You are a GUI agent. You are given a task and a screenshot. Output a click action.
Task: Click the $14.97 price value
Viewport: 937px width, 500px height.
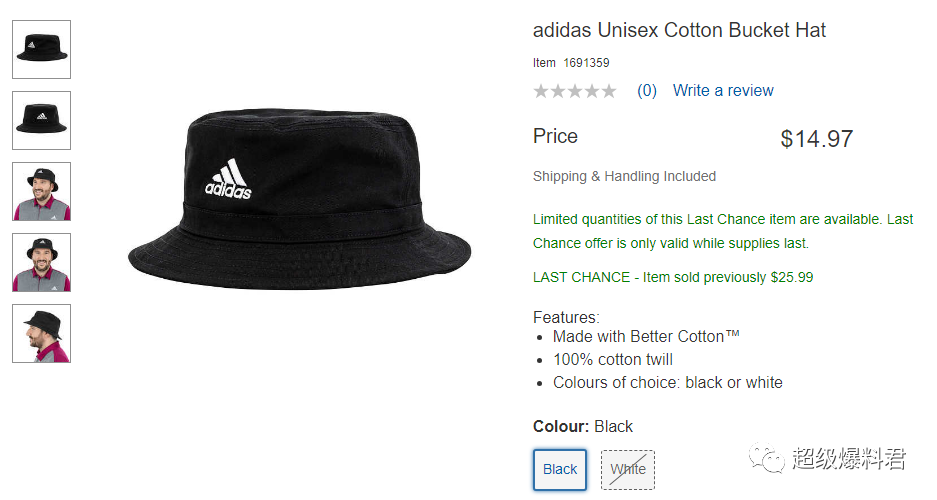tap(816, 139)
